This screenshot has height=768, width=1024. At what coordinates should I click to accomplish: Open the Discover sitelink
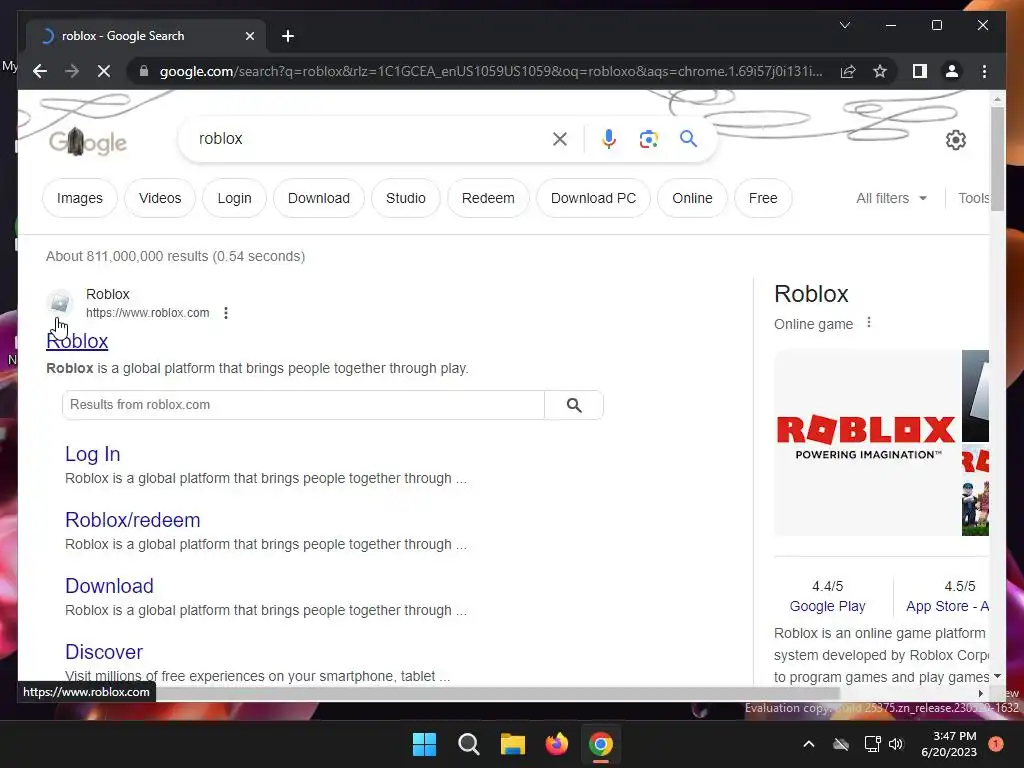click(104, 652)
